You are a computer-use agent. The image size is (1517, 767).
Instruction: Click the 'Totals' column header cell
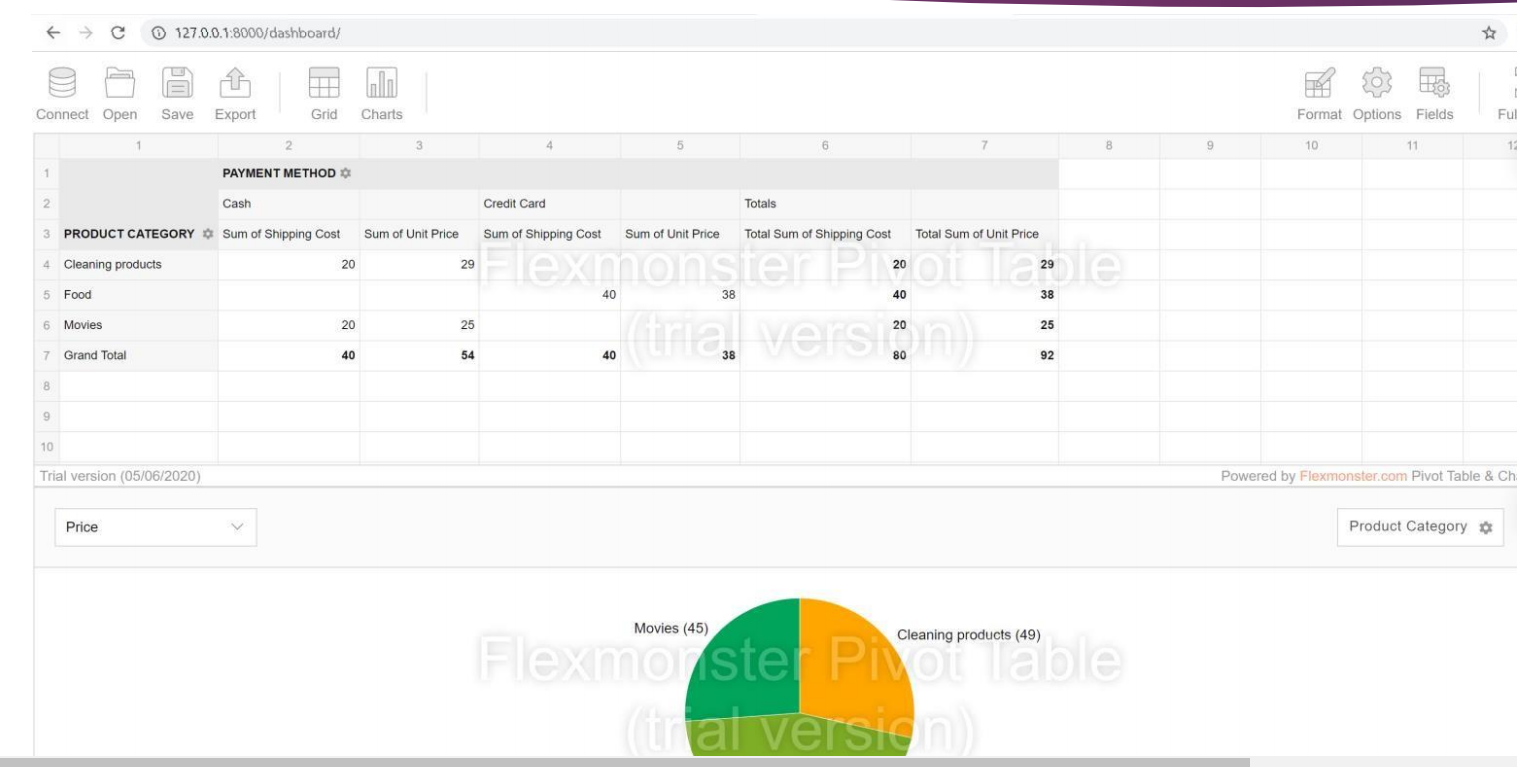coord(825,204)
